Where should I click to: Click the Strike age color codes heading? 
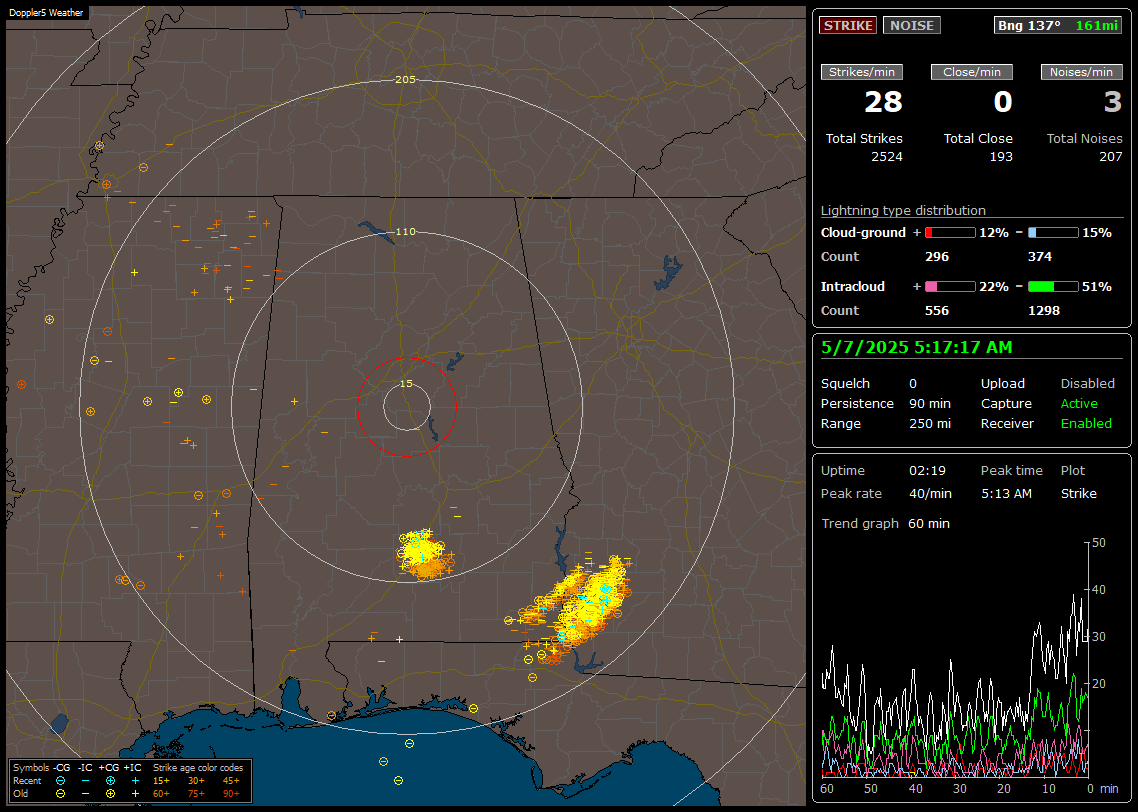coord(197,768)
